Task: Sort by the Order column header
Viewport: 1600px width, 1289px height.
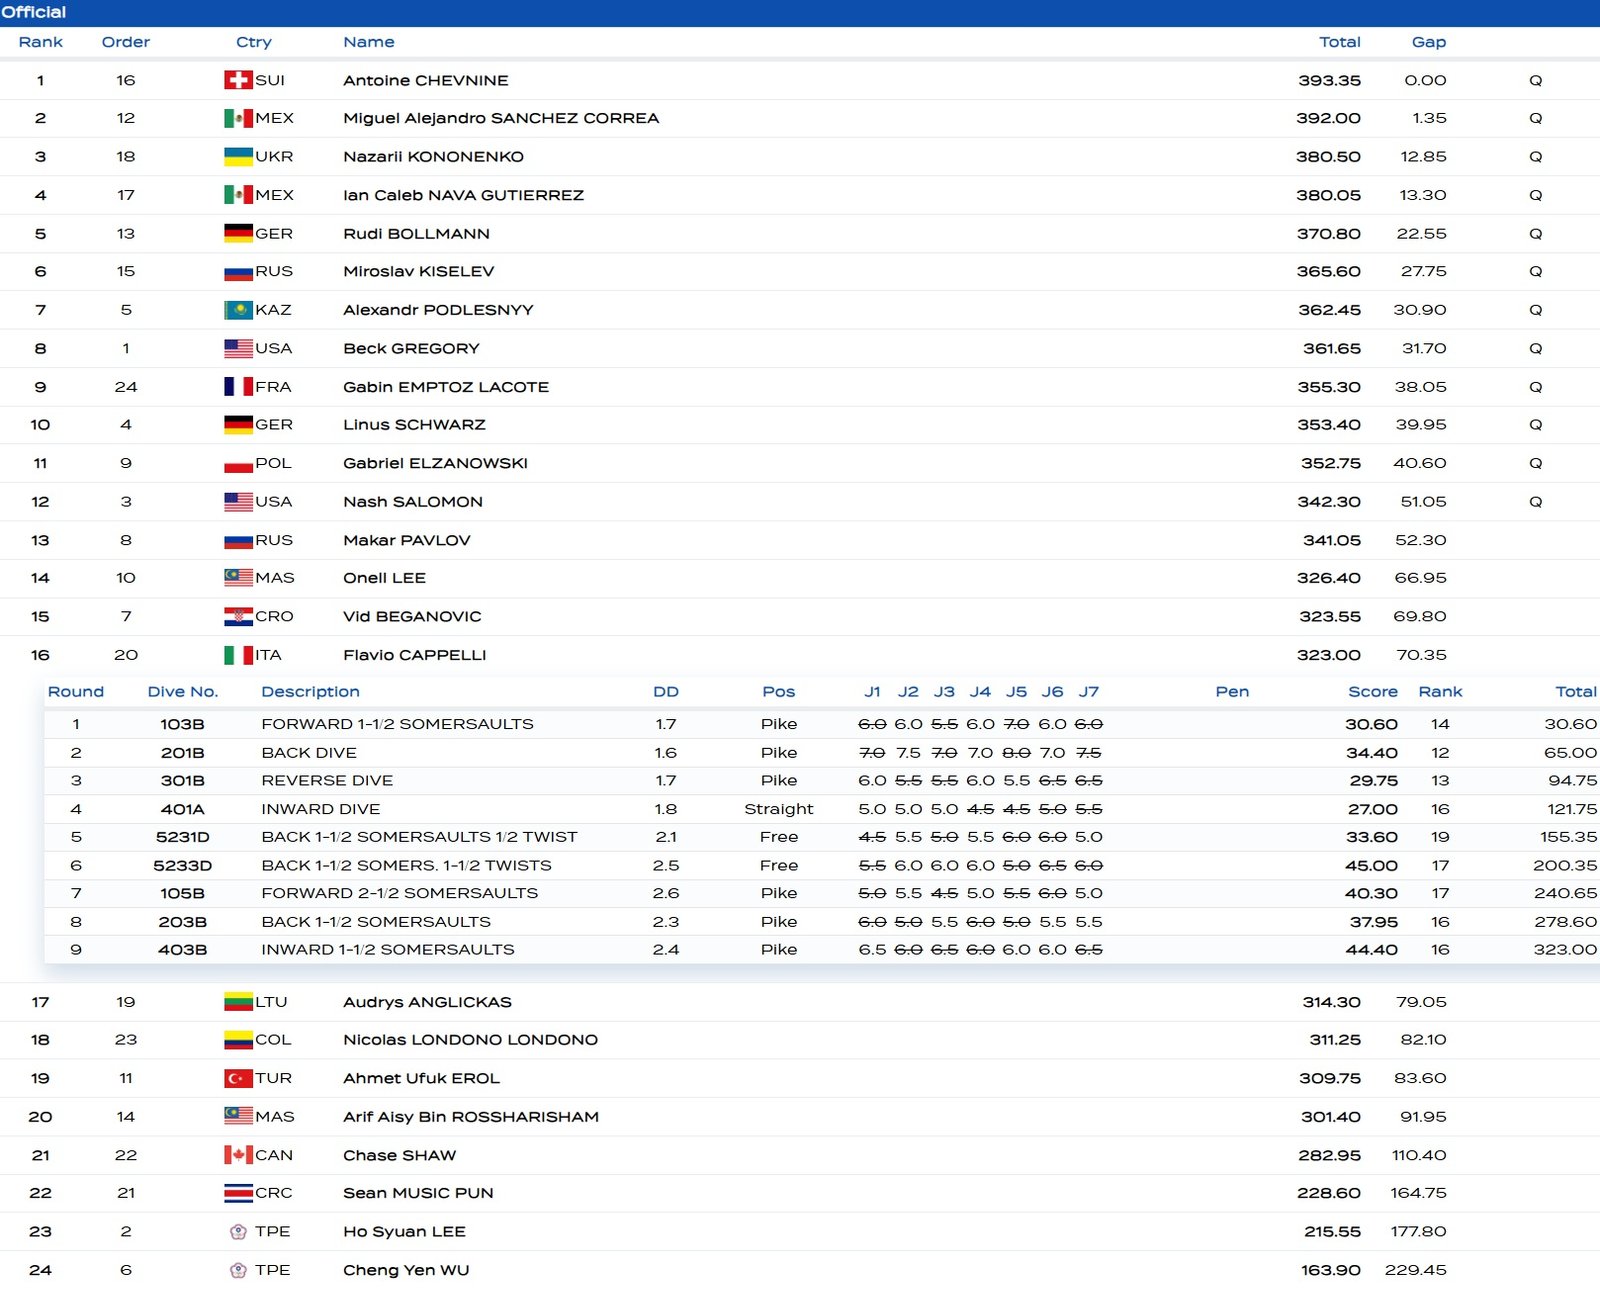Action: (x=126, y=42)
